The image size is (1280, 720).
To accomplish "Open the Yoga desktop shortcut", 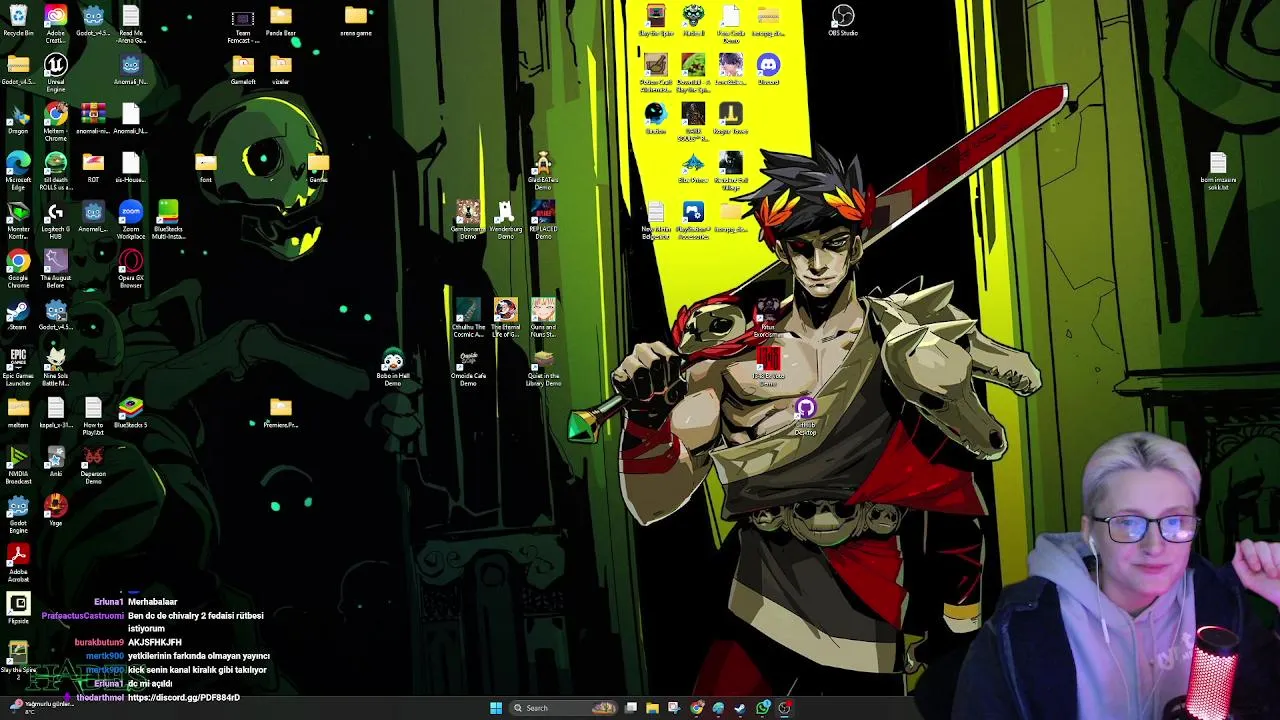I will (x=56, y=510).
